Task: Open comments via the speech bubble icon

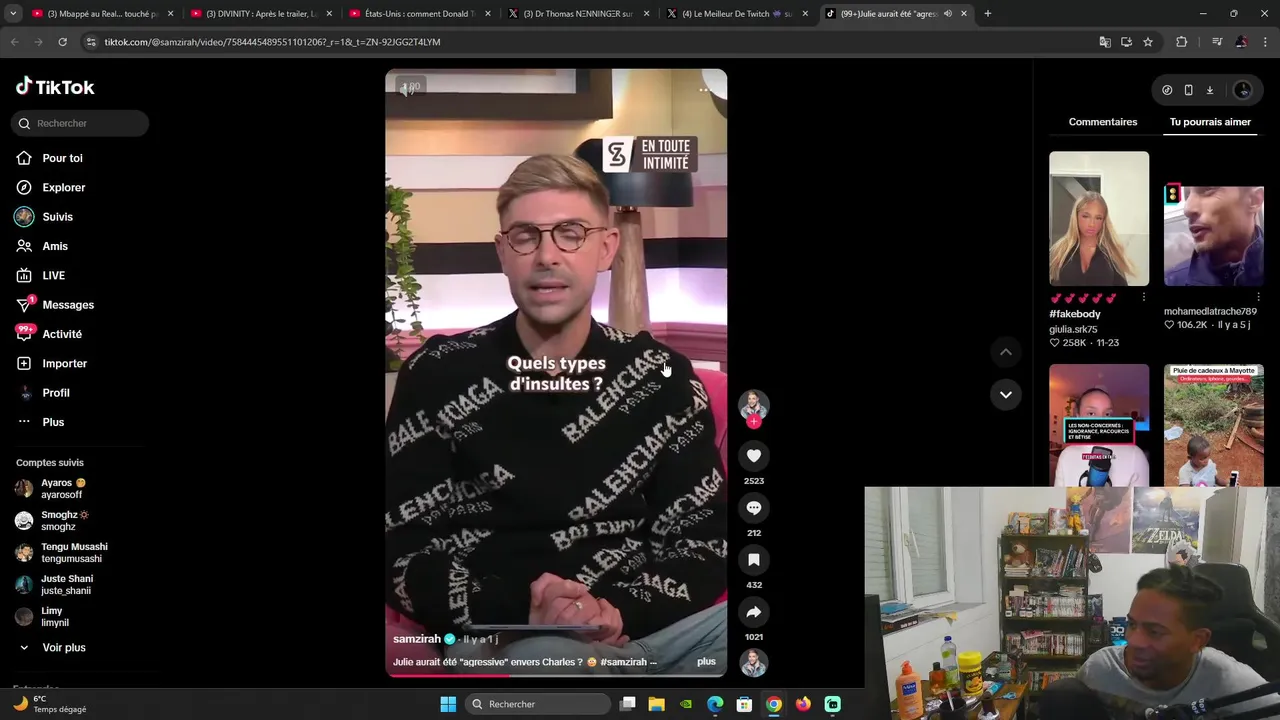Action: tap(754, 508)
